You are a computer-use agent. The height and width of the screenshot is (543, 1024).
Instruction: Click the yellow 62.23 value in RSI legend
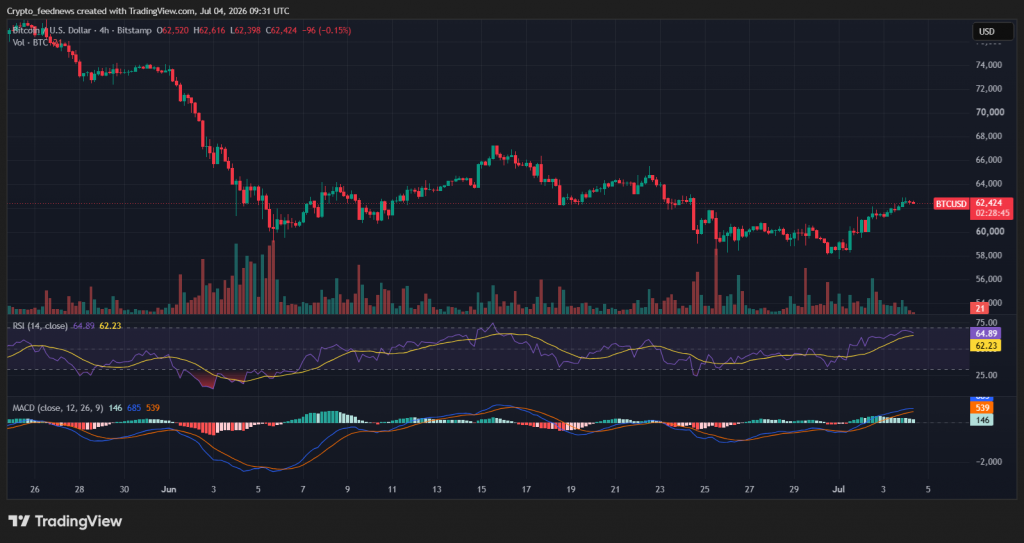coord(110,325)
